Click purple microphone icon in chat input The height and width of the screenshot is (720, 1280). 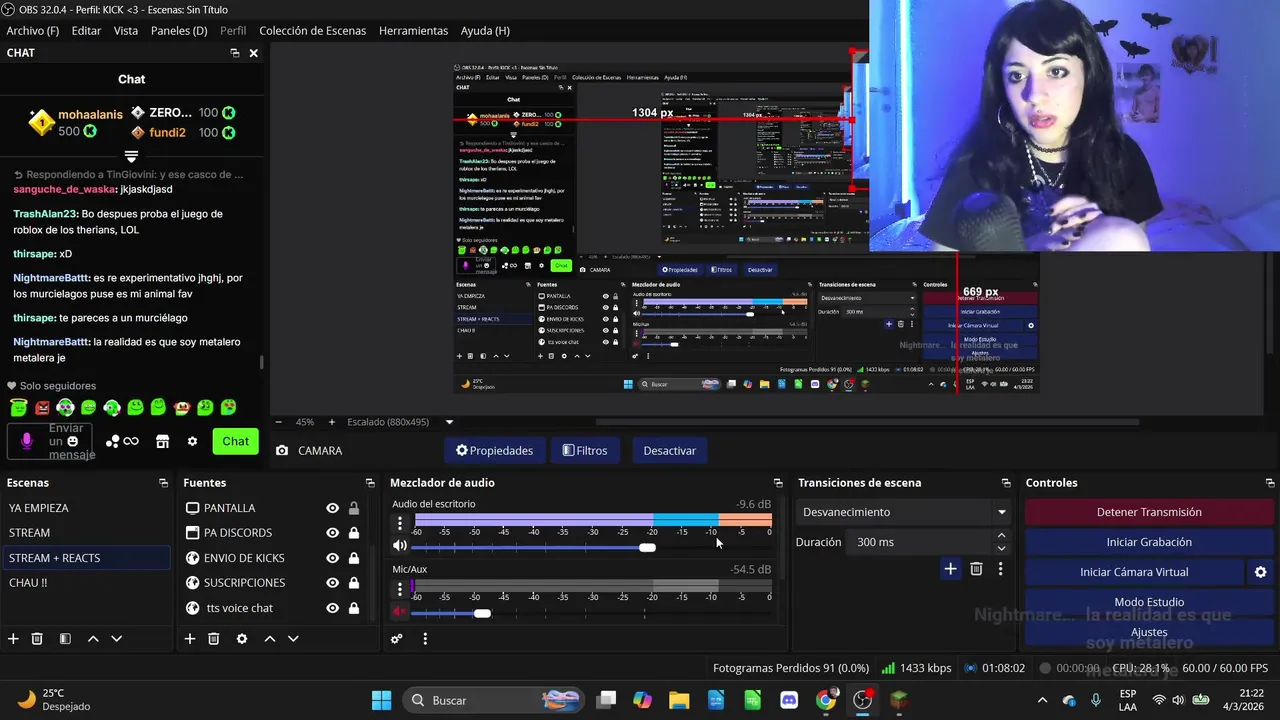pyautogui.click(x=27, y=441)
